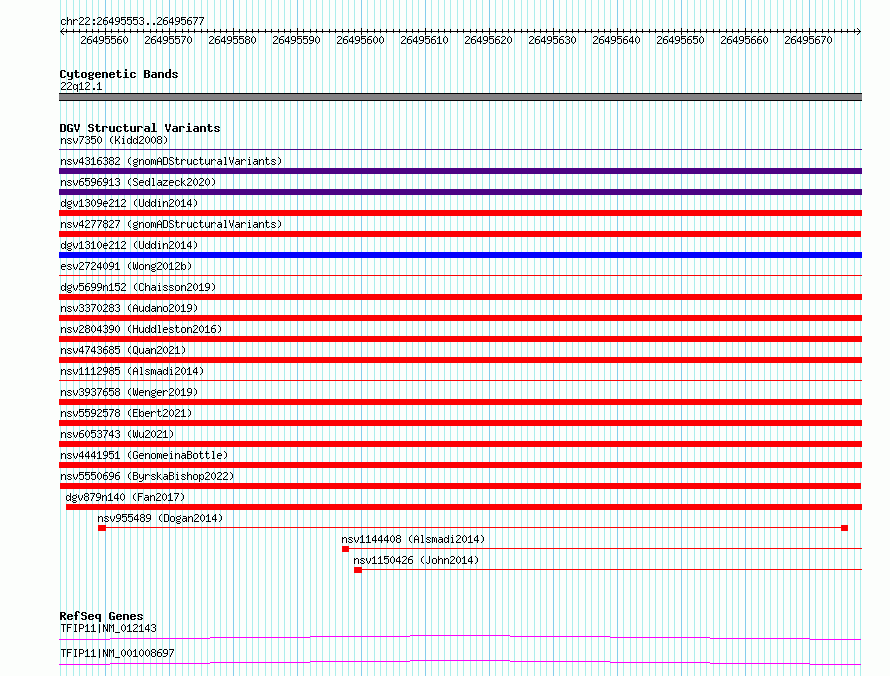Open the Cytogenetic Bands track heading
Viewport: 890px width, 676px height.
(x=119, y=74)
